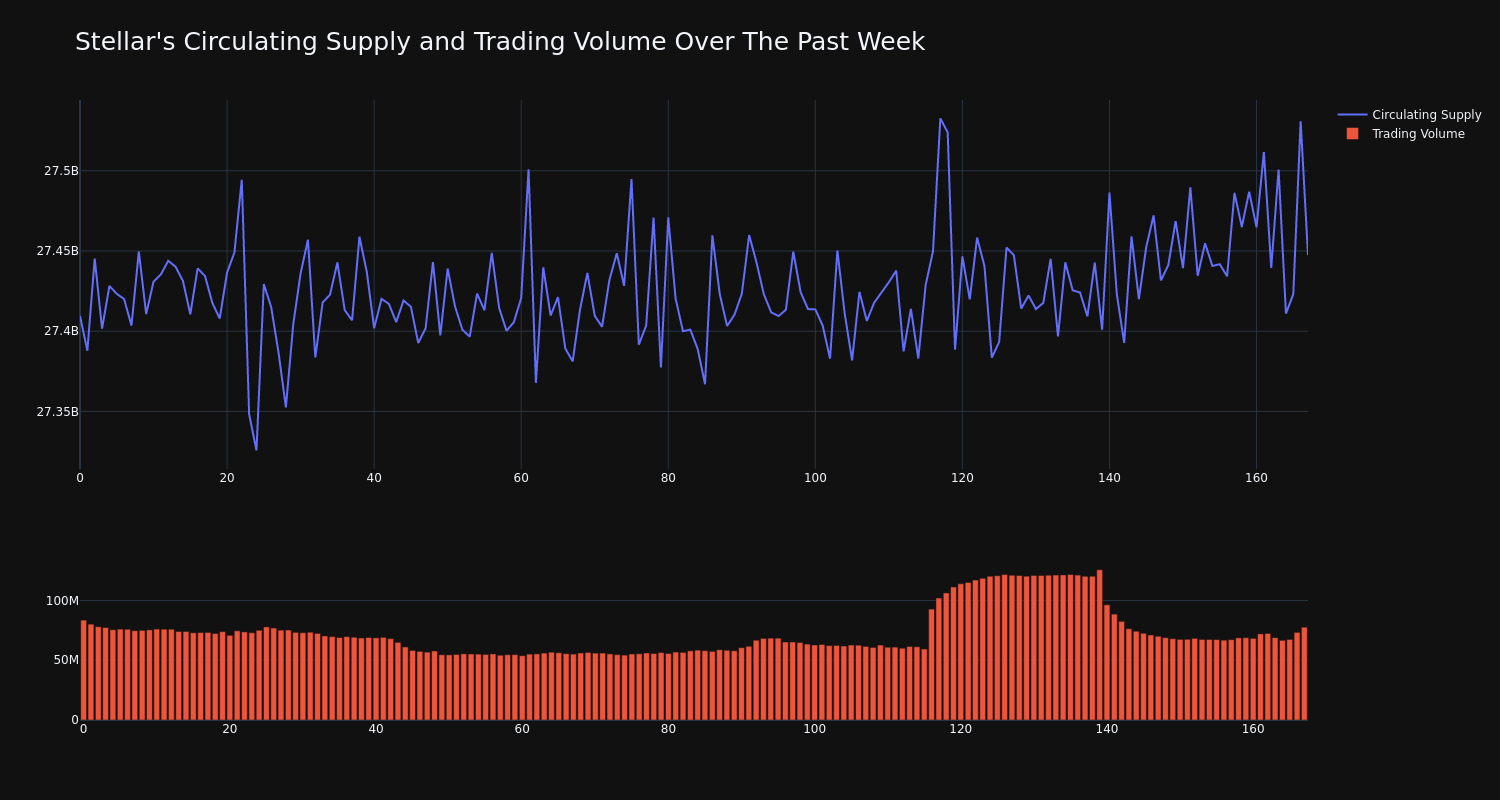
Task: Click the 120 tick on upper x-axis
Action: (962, 478)
